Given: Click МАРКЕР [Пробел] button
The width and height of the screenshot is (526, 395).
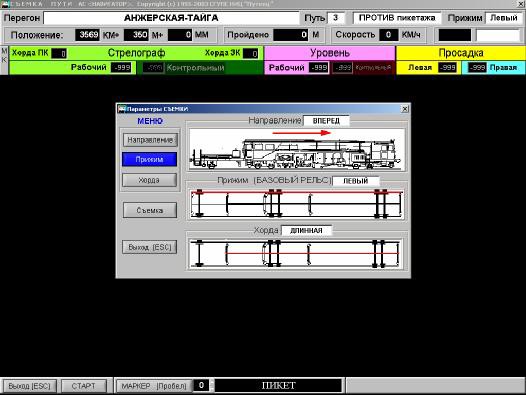Looking at the screenshot, I should pos(154,386).
